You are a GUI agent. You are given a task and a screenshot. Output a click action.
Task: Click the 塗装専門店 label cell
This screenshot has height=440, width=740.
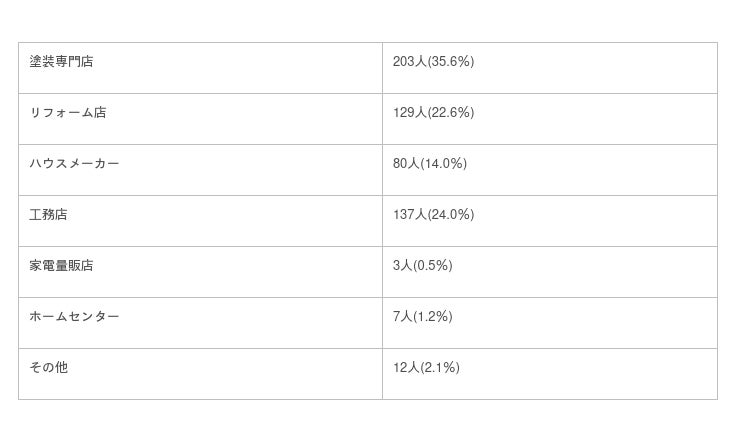coord(61,62)
